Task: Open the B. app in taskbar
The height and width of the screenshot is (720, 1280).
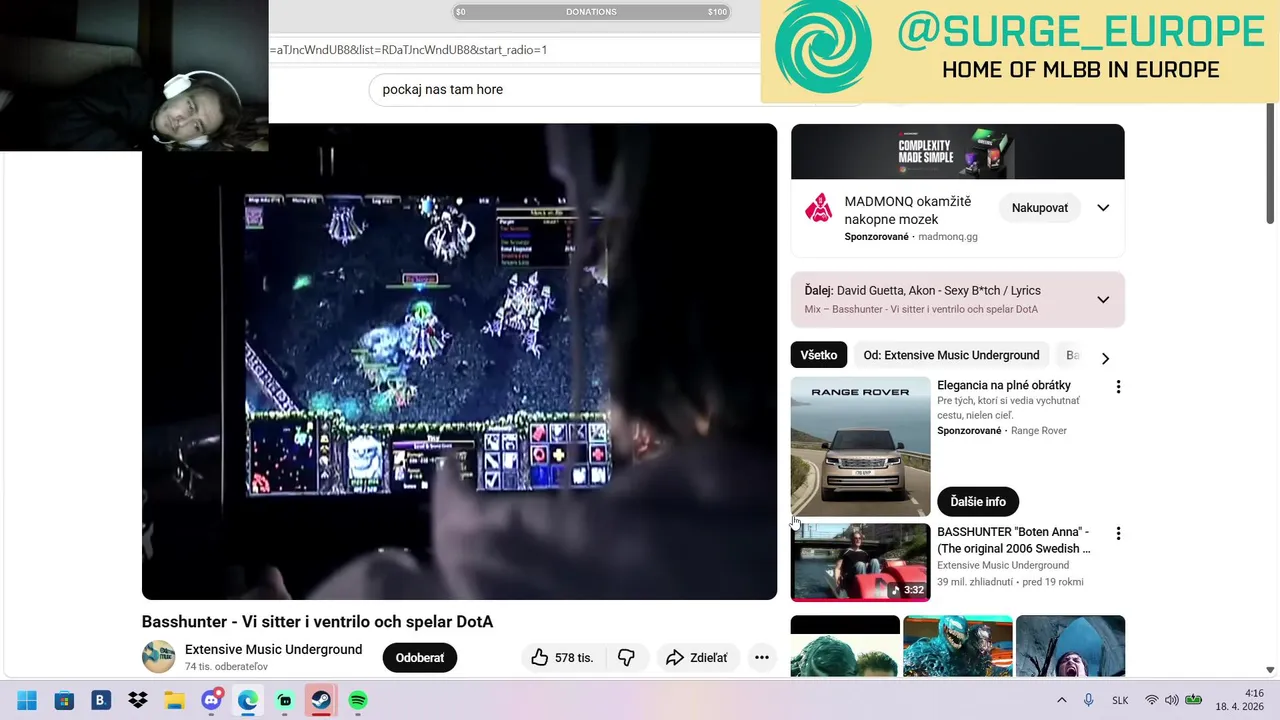Action: tap(101, 700)
